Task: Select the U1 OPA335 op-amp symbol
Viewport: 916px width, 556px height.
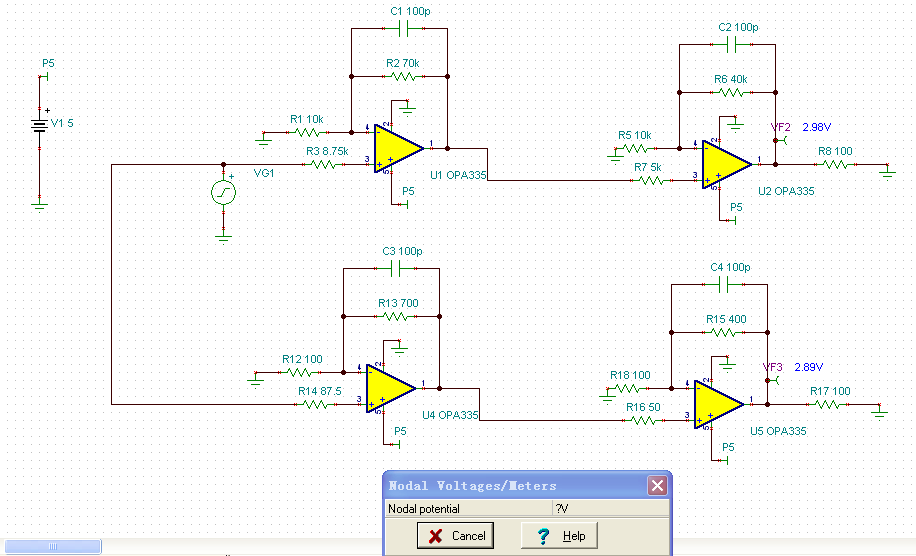Action: point(397,148)
